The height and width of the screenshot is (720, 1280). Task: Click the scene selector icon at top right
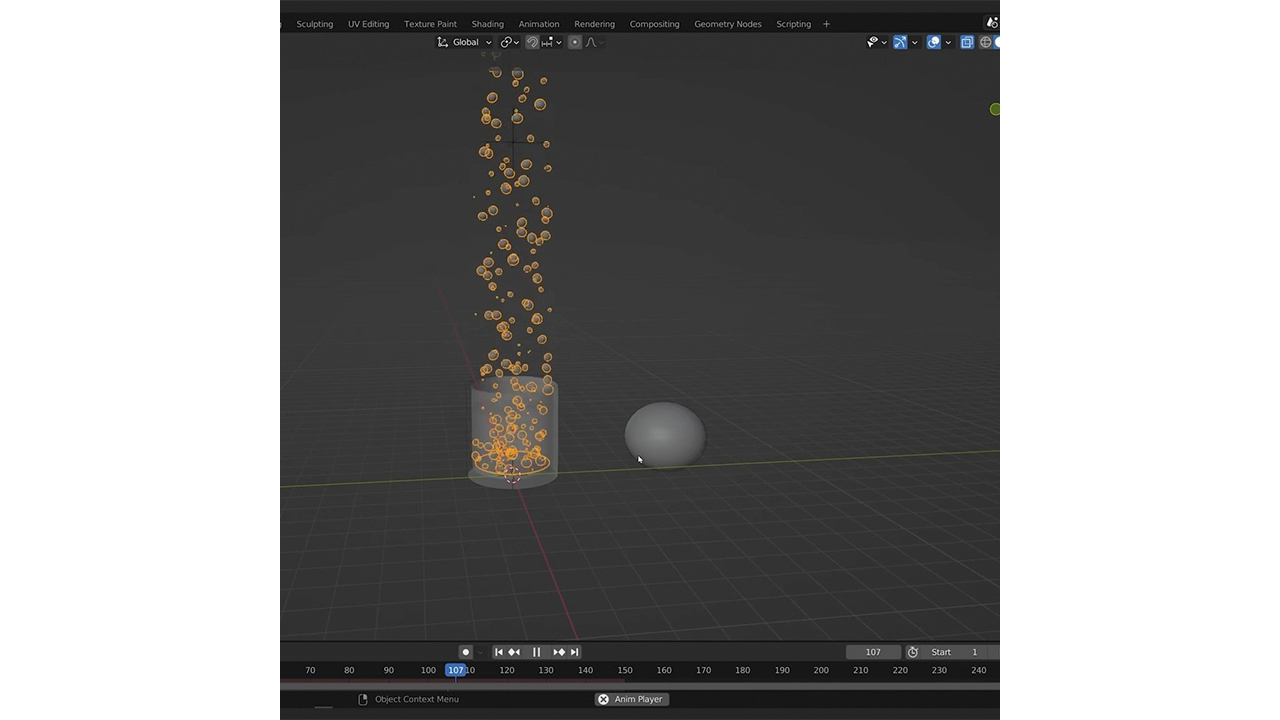coord(992,22)
